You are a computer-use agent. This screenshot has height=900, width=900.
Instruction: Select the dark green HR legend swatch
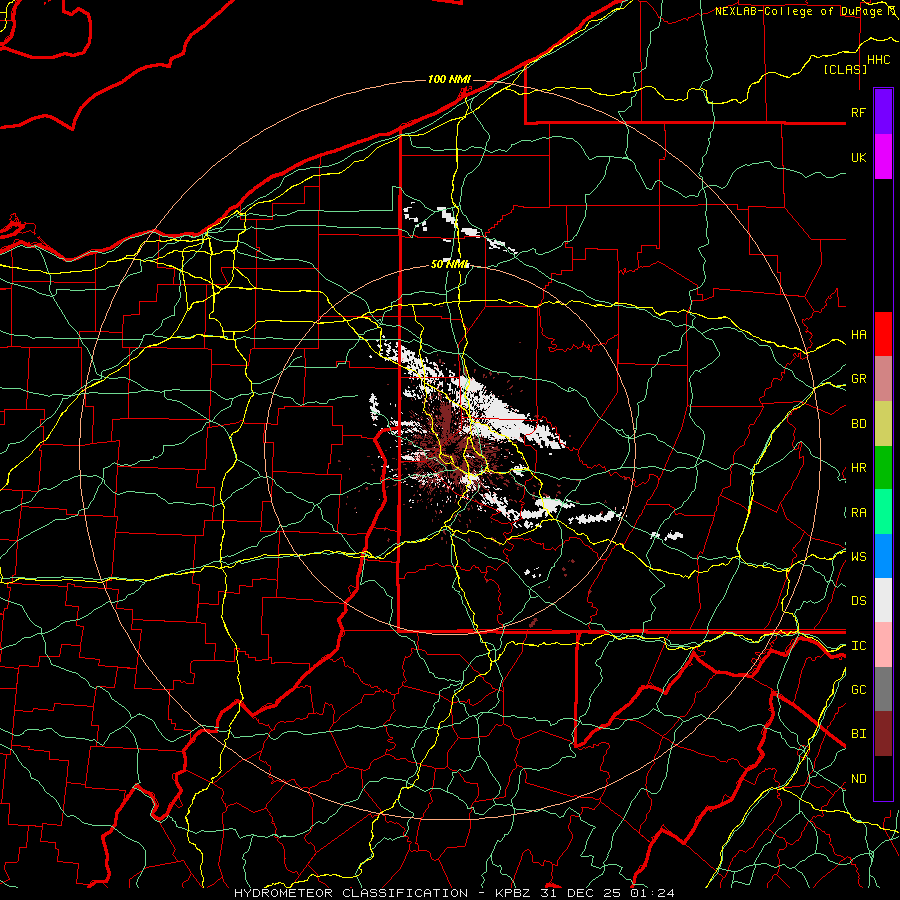[883, 467]
